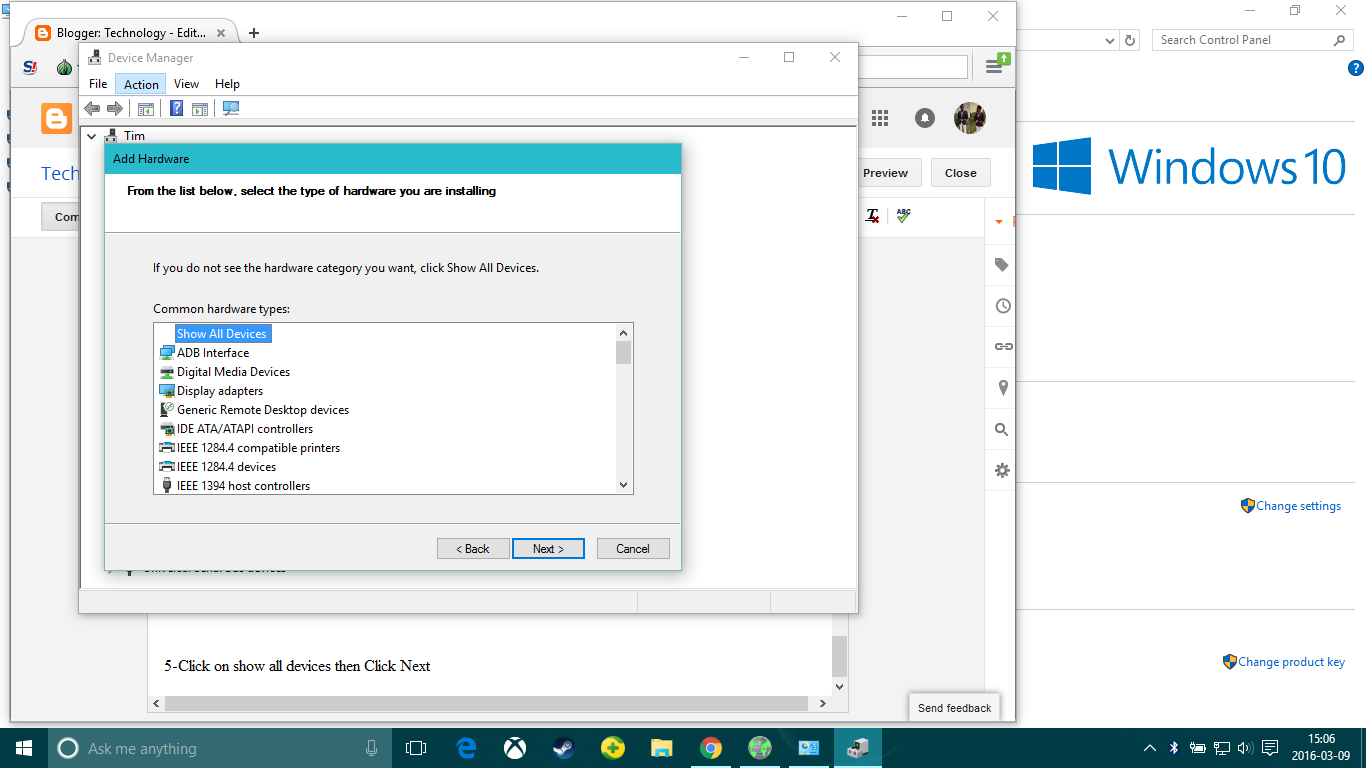Collapse the Tim device tree node
The width and height of the screenshot is (1366, 768).
point(91,135)
